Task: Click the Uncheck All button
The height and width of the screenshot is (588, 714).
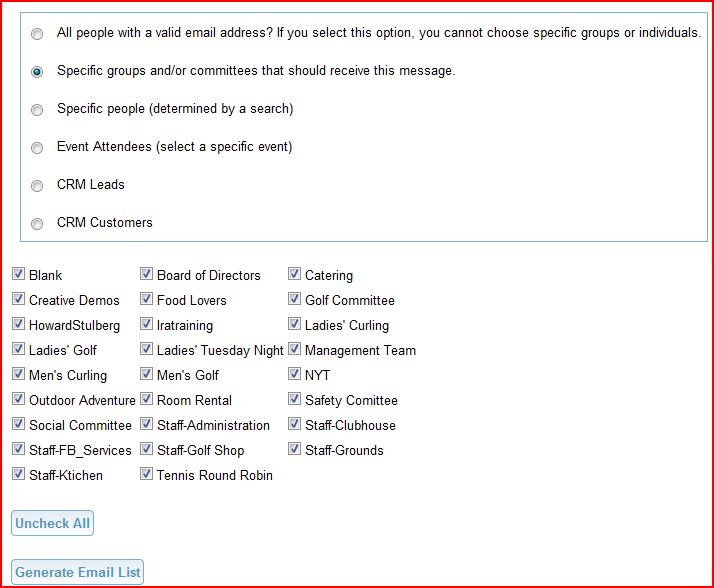Action: (x=53, y=523)
